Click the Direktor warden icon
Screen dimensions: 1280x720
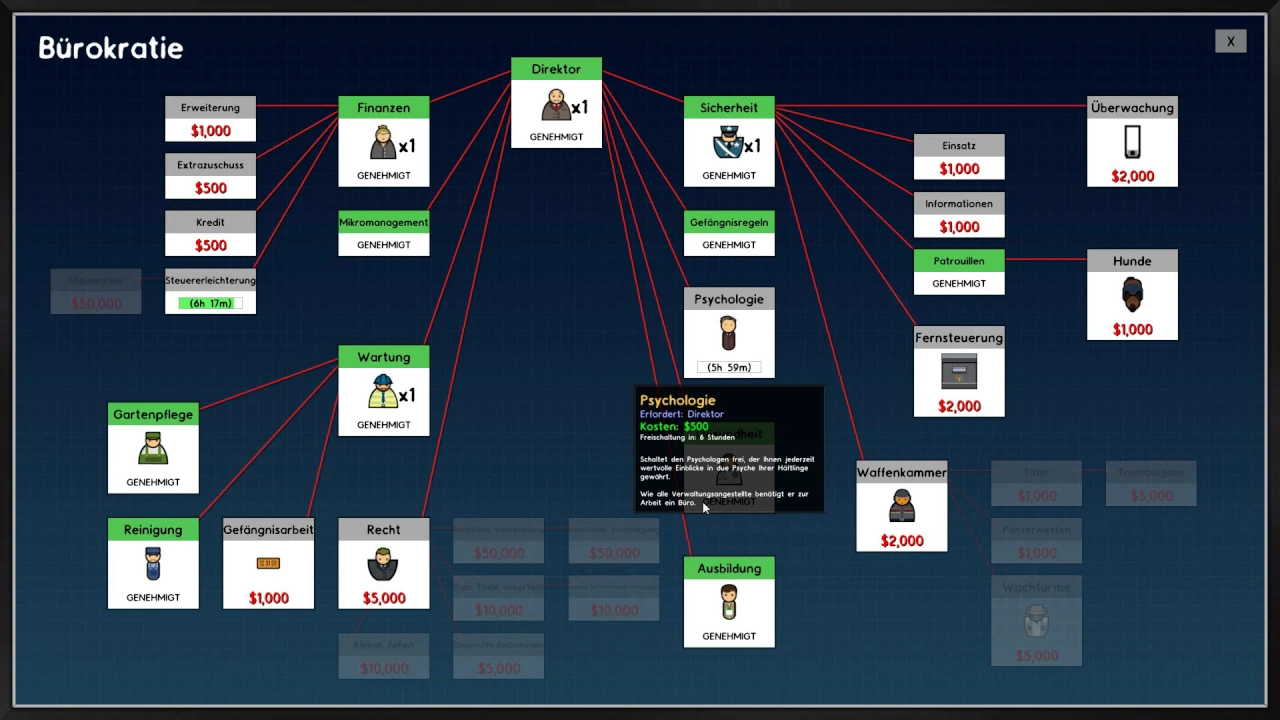point(556,105)
